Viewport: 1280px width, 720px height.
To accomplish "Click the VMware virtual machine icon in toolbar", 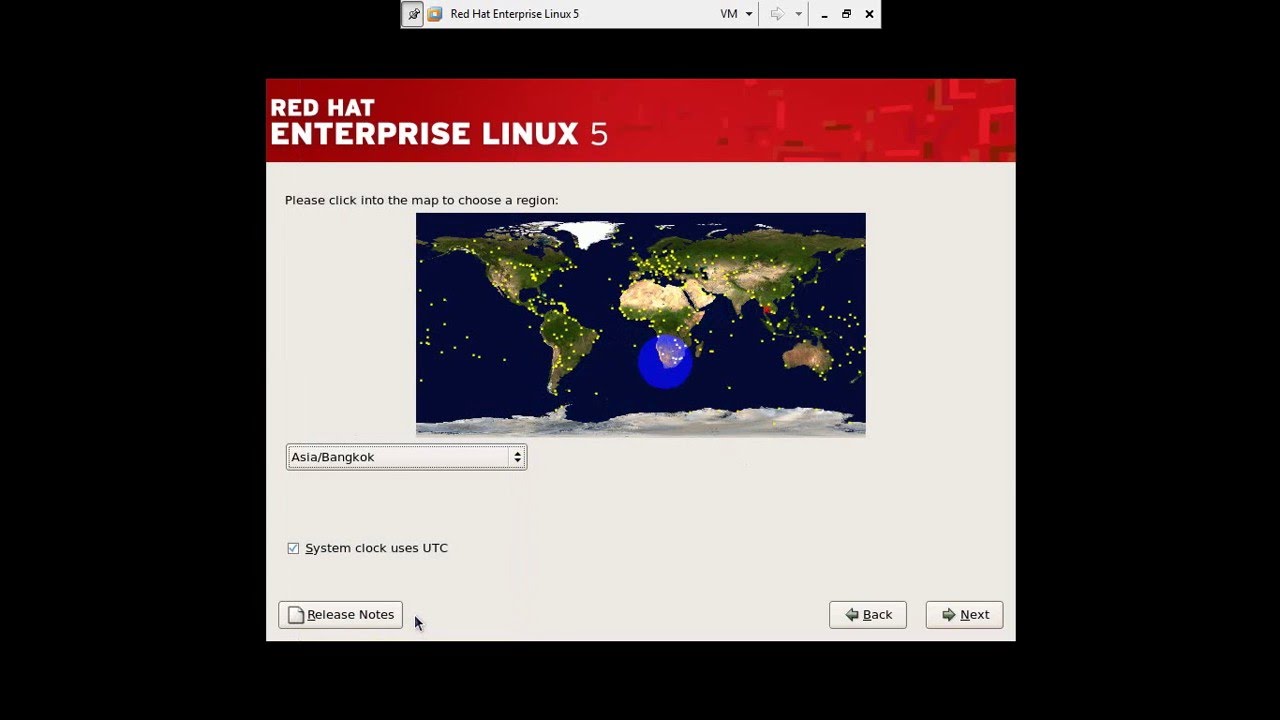I will coord(435,14).
